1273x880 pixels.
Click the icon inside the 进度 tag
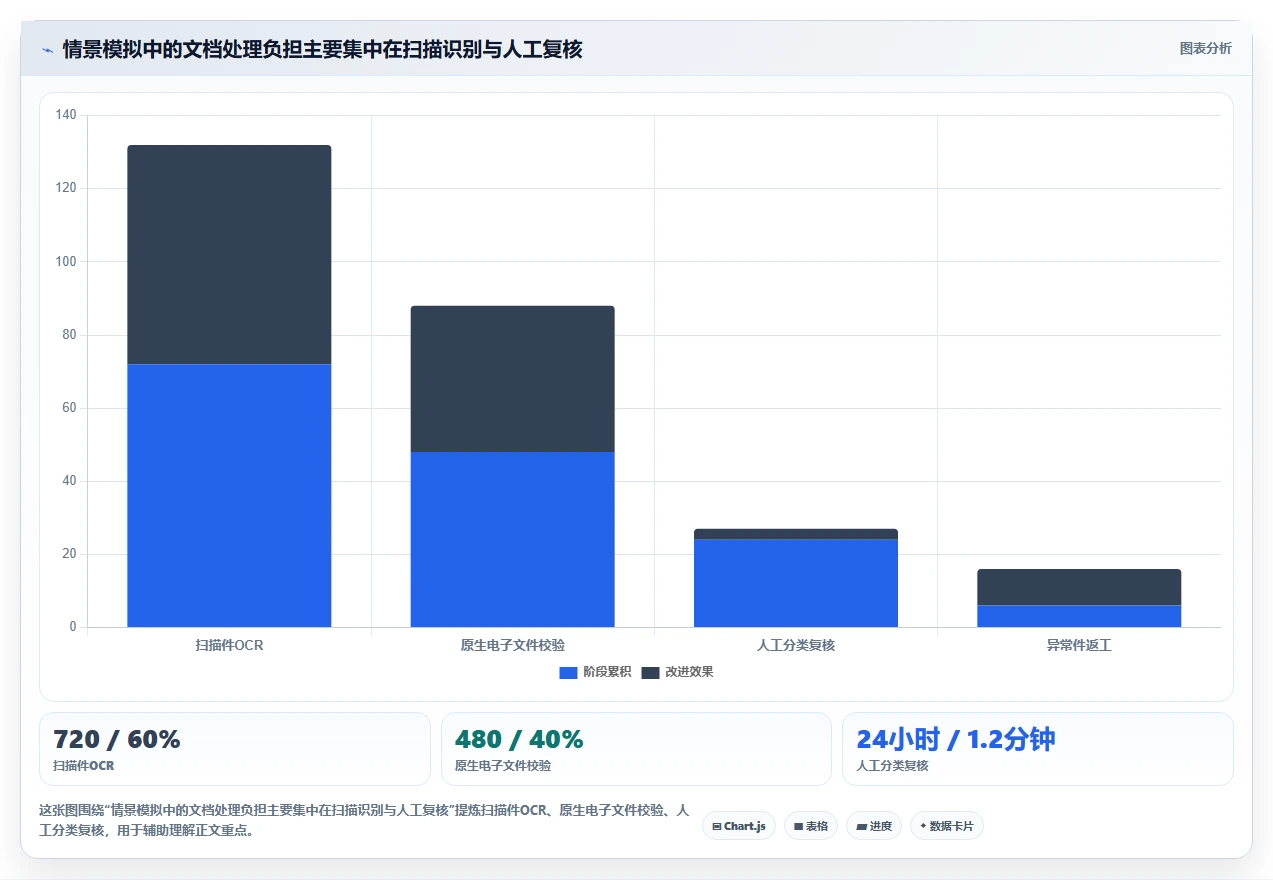click(861, 827)
